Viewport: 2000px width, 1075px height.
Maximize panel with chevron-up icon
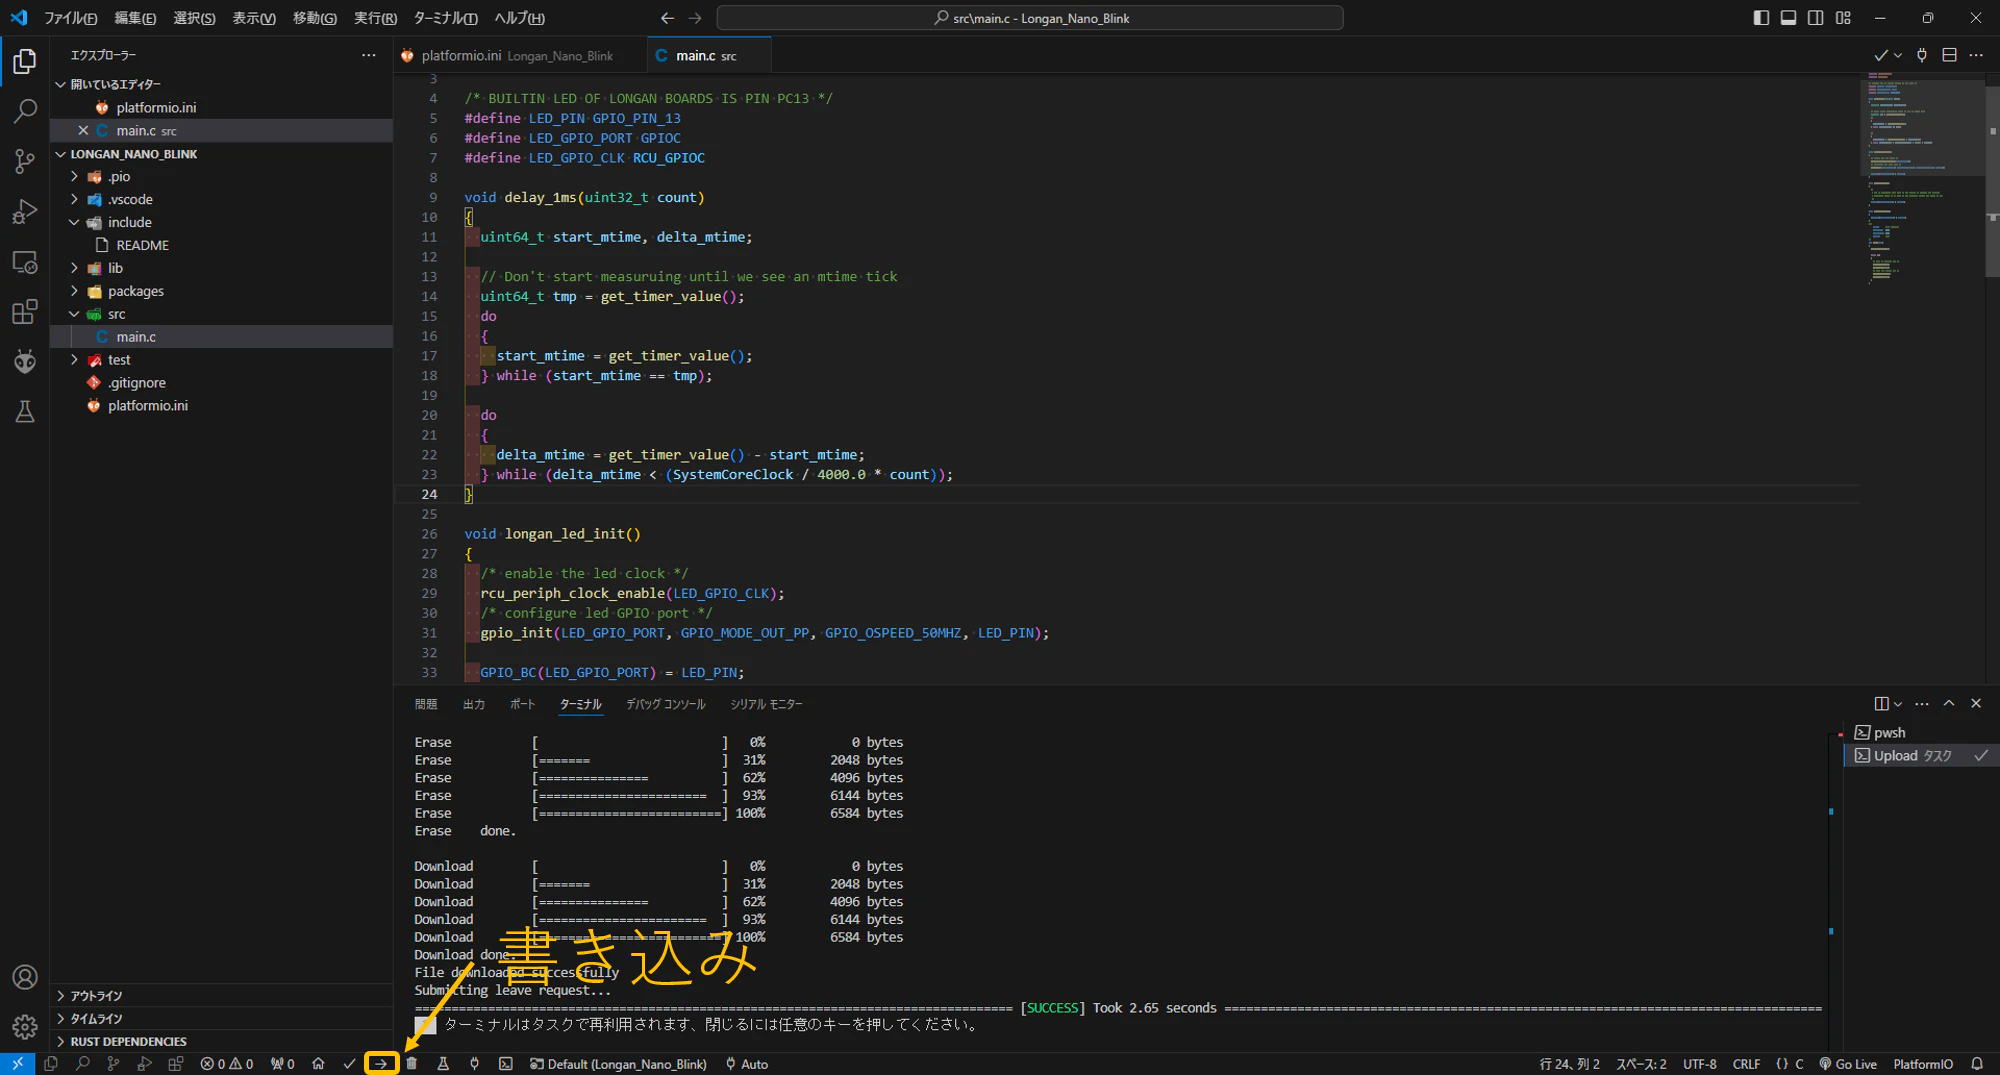pyautogui.click(x=1949, y=704)
